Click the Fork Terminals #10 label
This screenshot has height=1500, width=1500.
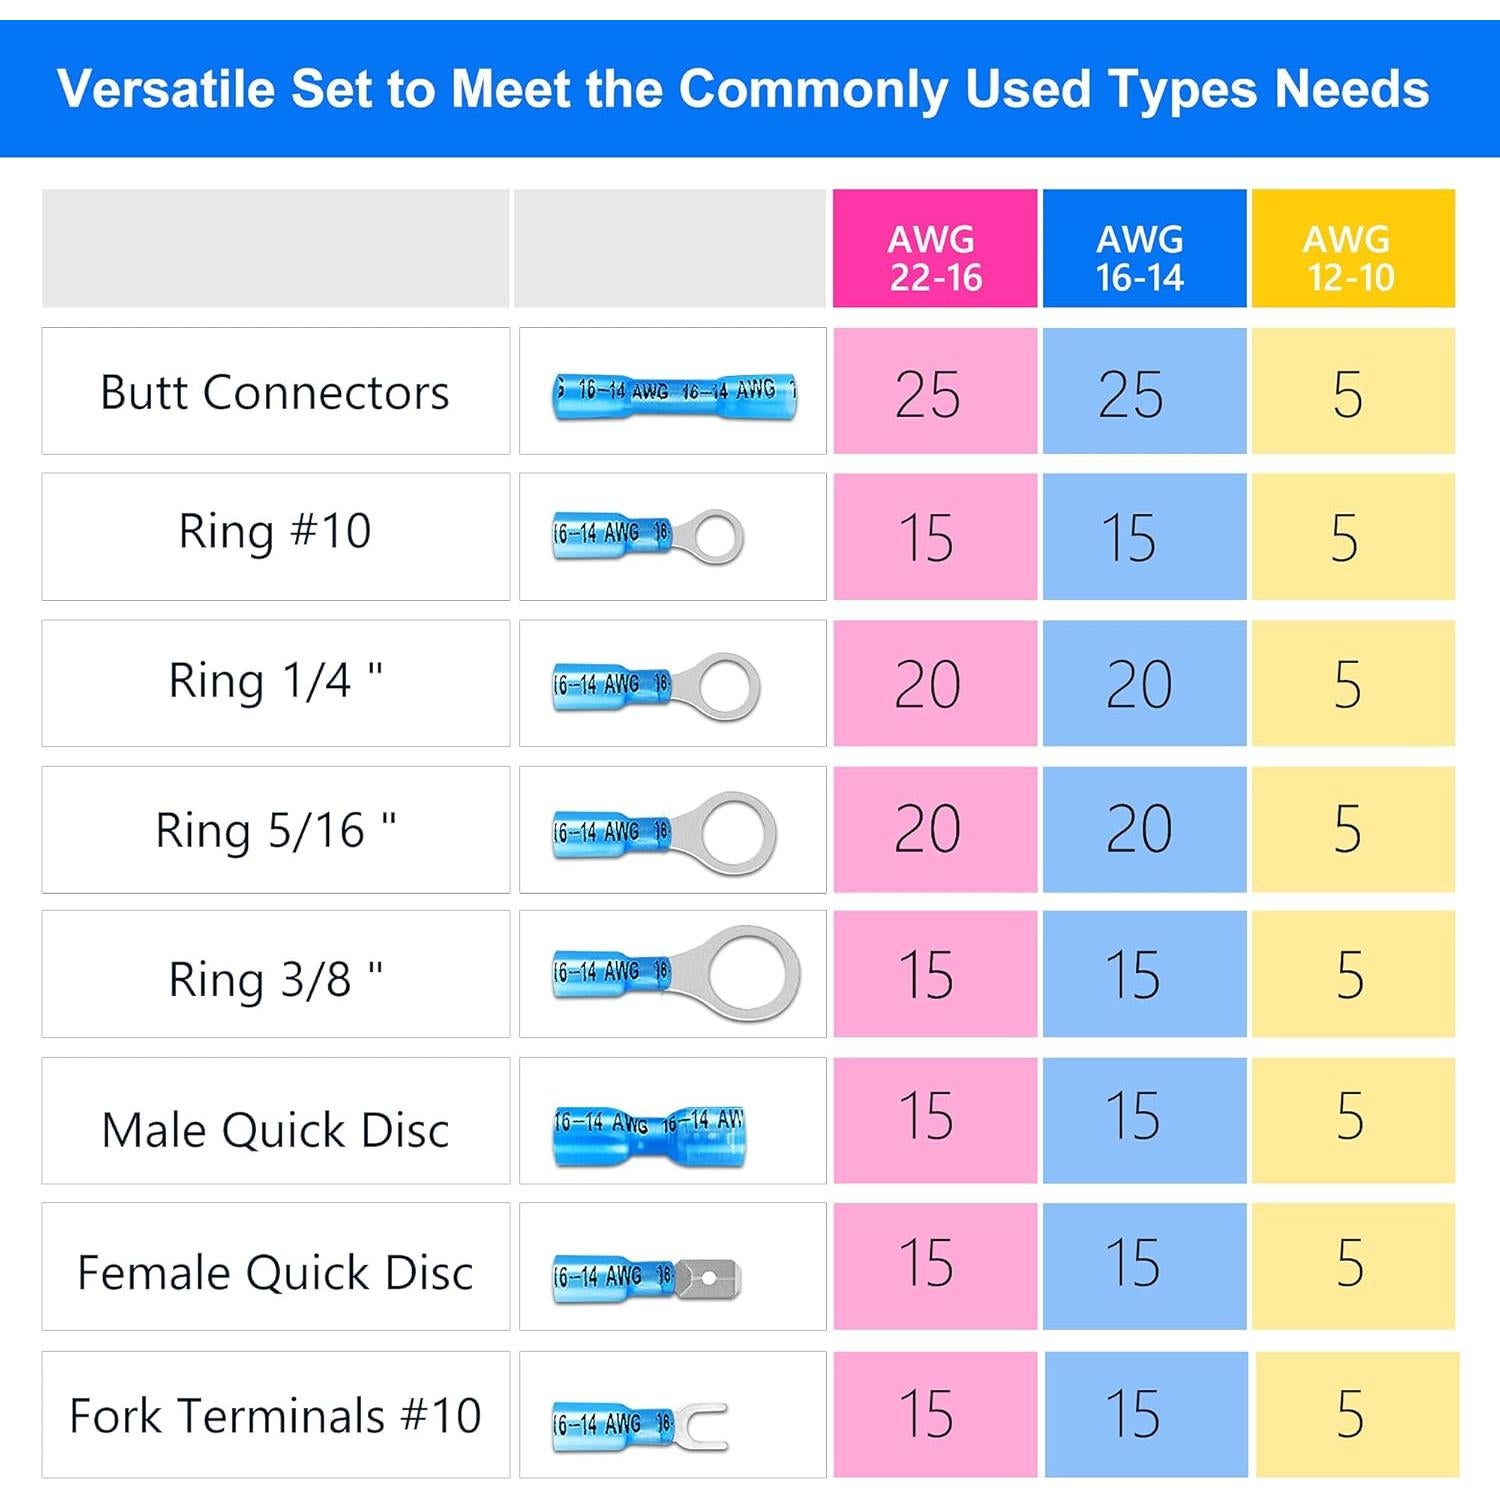[275, 1416]
